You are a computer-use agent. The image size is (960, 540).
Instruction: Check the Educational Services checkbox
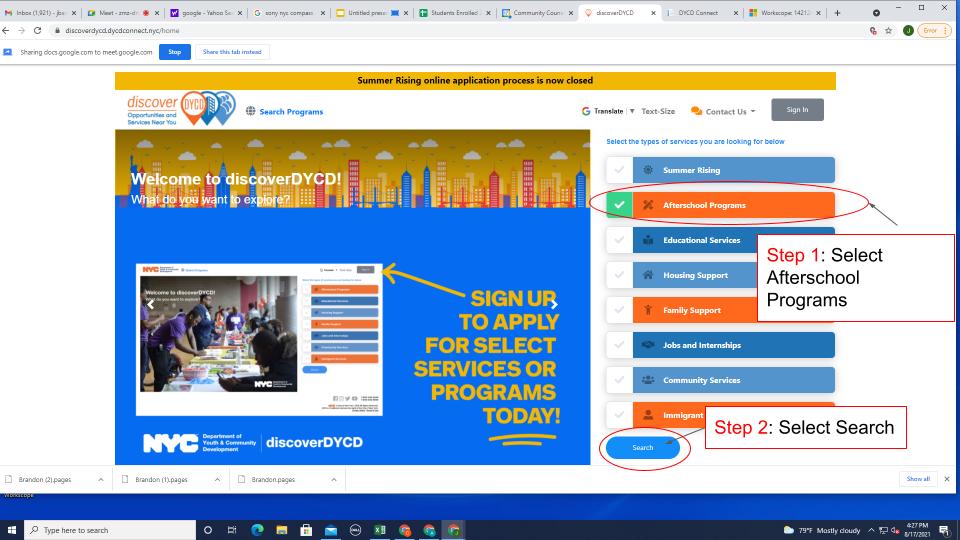pos(619,240)
